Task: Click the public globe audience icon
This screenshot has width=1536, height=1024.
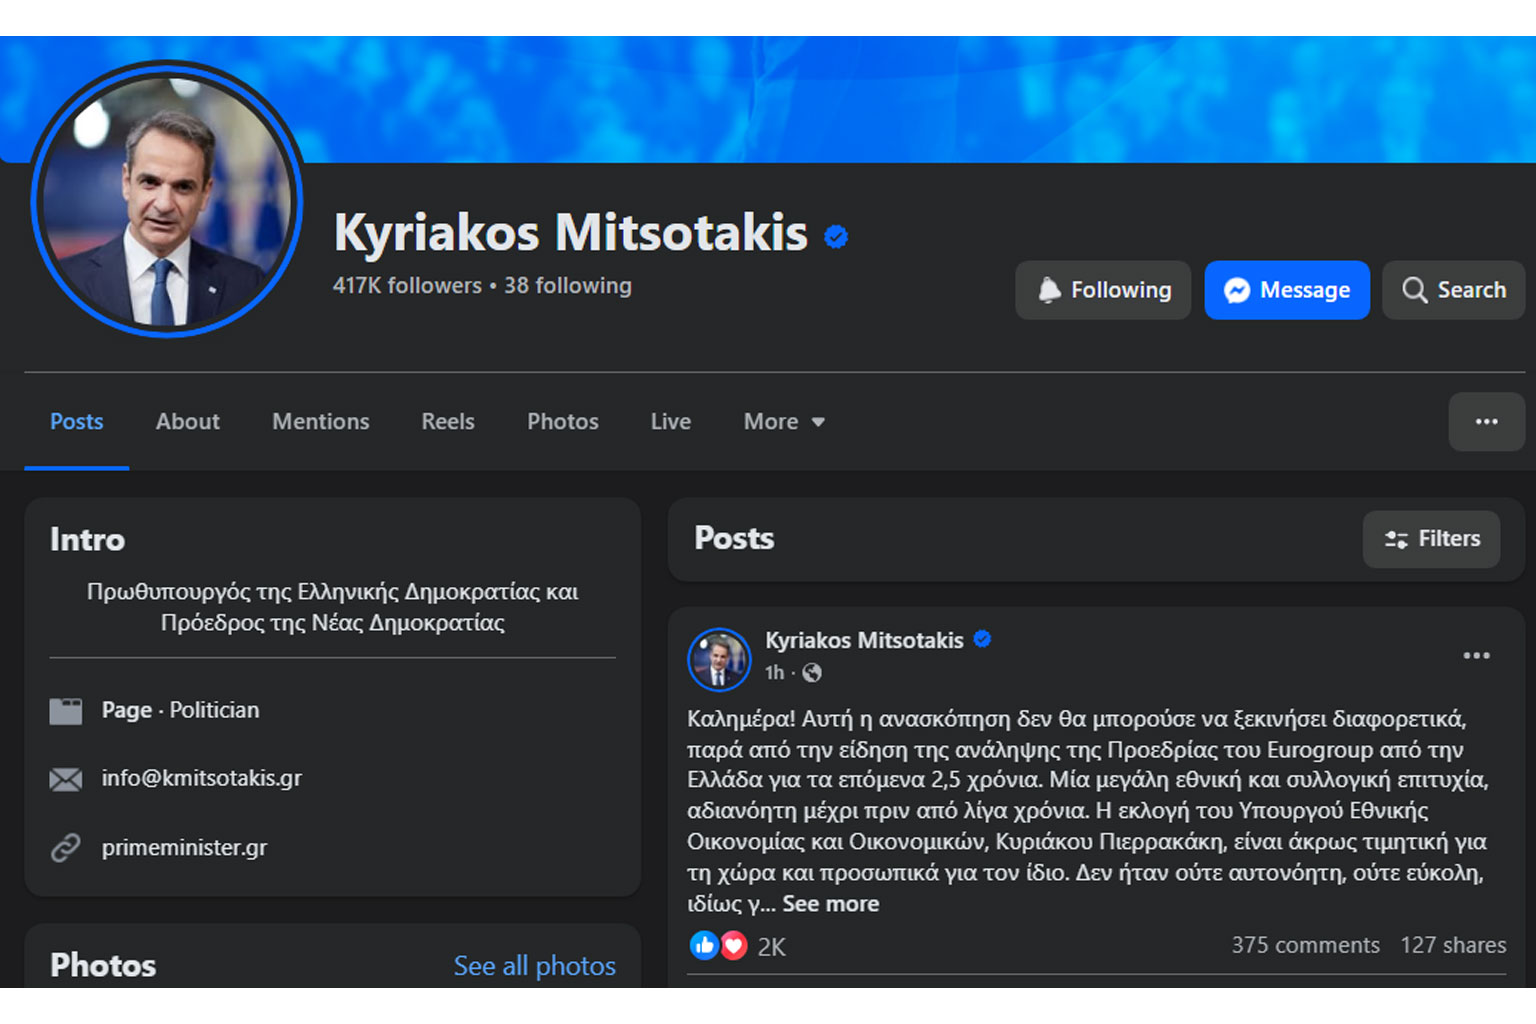Action: [x=812, y=673]
